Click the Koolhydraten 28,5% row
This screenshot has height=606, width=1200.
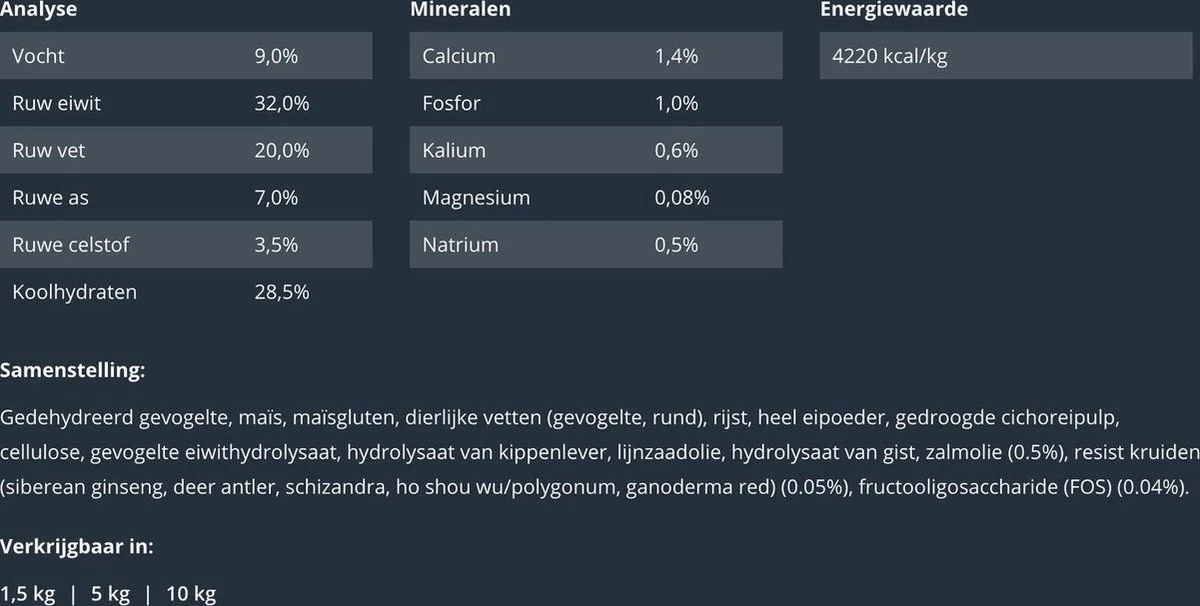(186, 292)
